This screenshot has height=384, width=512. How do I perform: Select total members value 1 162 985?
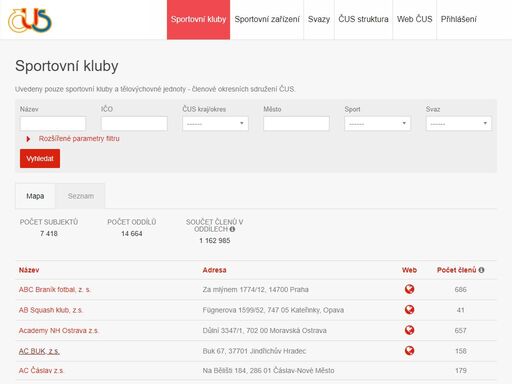pyautogui.click(x=215, y=241)
